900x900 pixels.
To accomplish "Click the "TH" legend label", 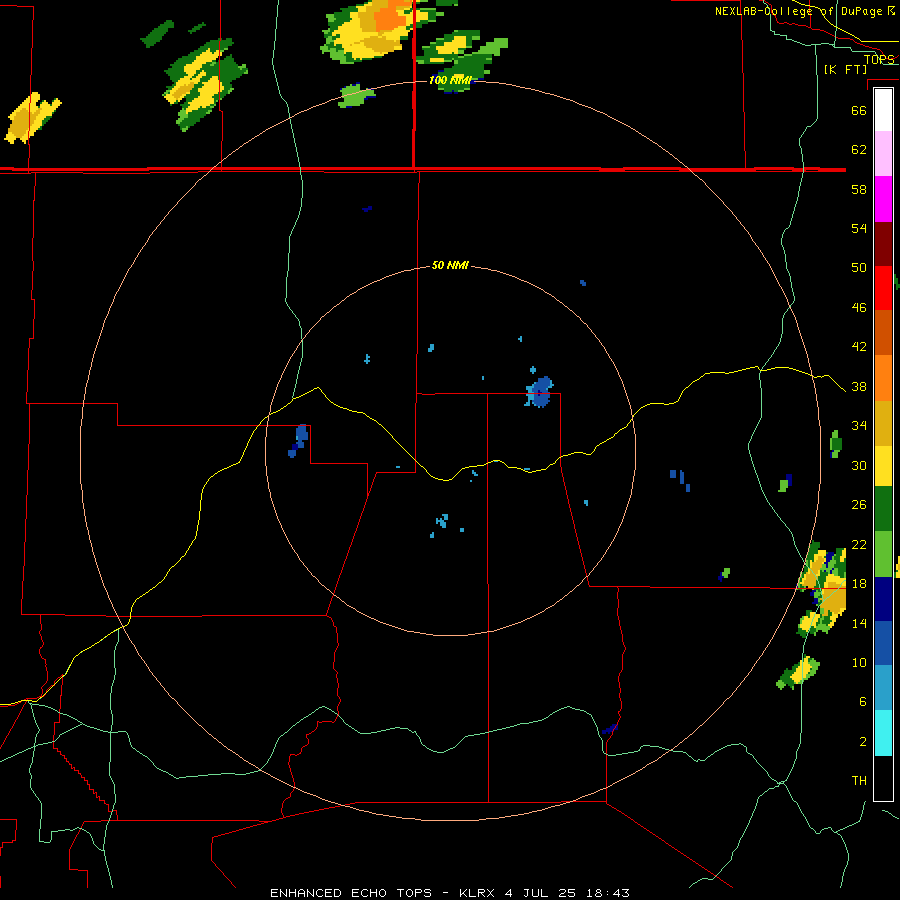I will point(859,781).
